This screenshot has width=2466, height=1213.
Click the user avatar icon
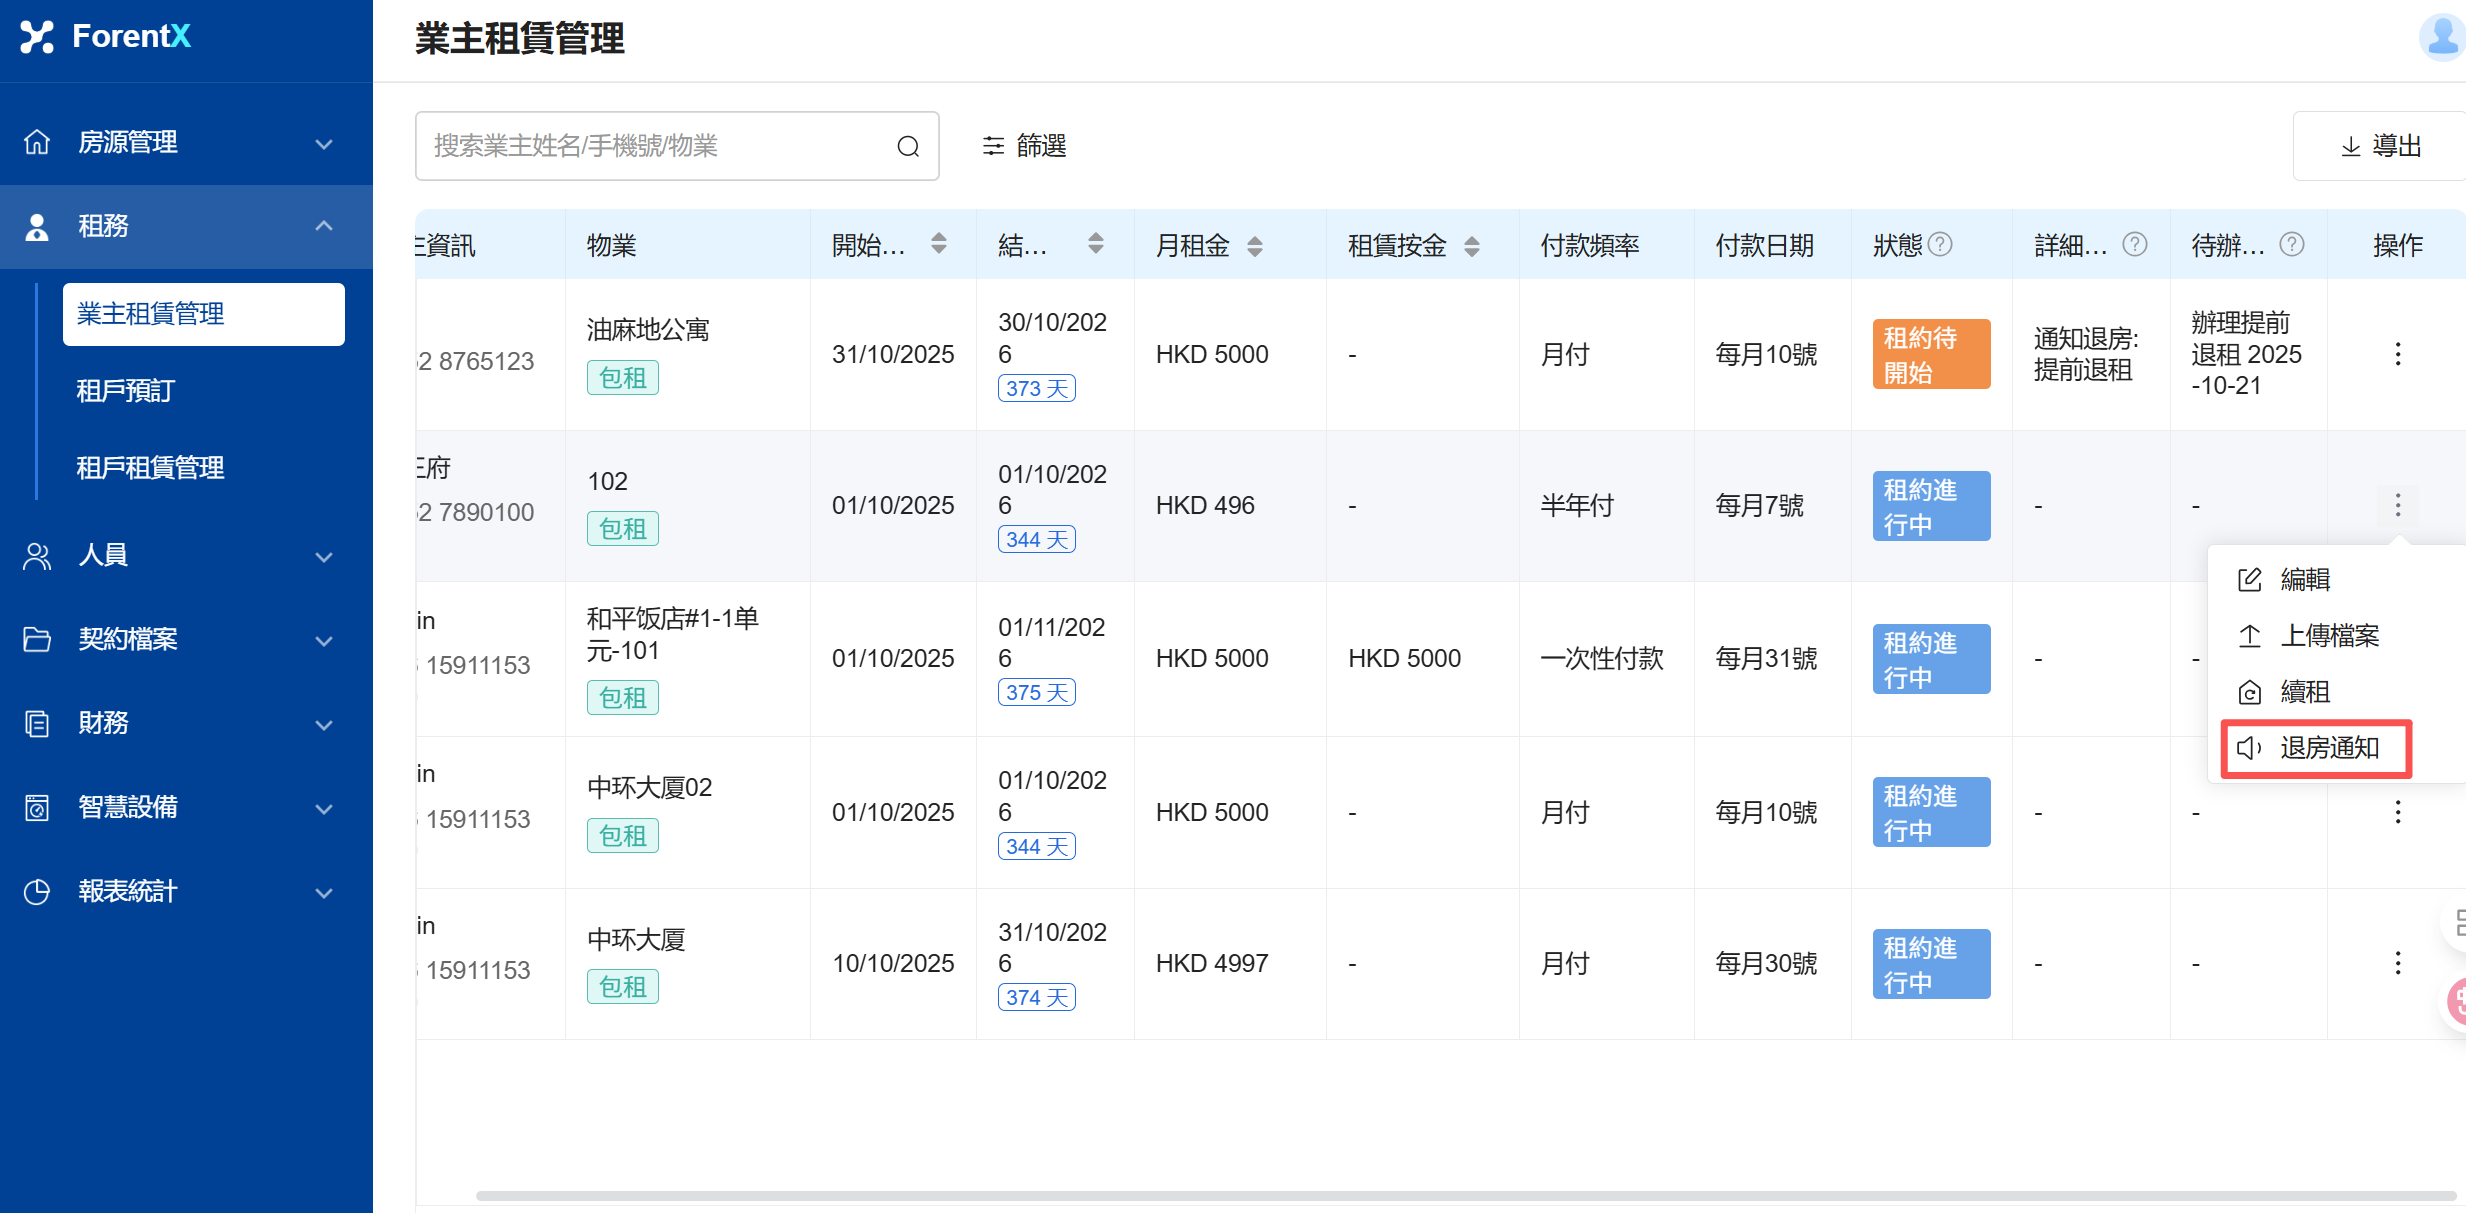click(x=2441, y=37)
